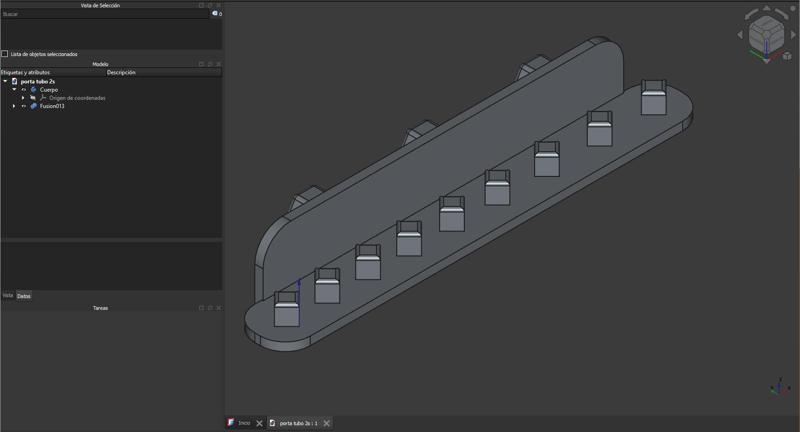The width and height of the screenshot is (800, 432).
Task: Collapse the Cuerpo tree node
Action: click(x=14, y=89)
